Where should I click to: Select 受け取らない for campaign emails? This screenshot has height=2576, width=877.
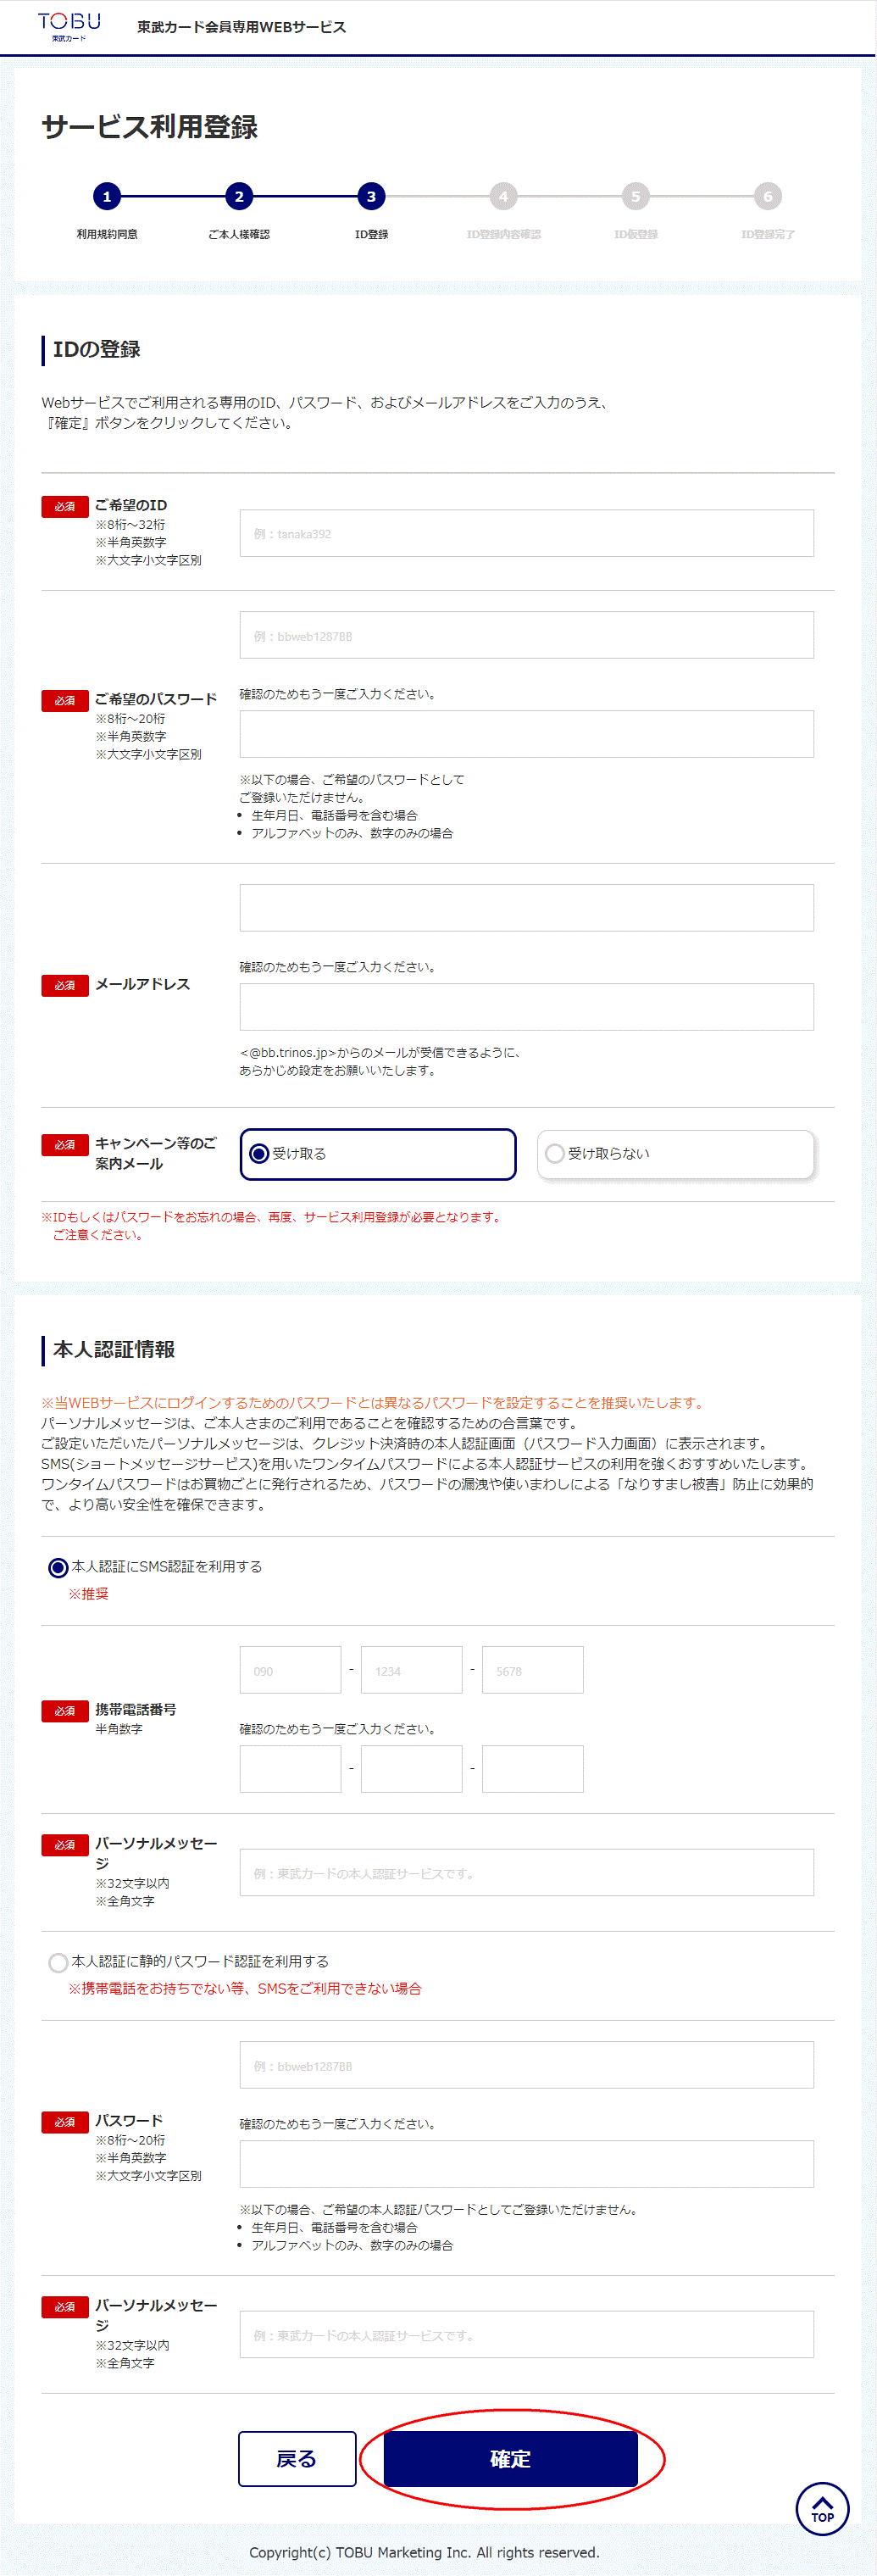(x=675, y=1154)
